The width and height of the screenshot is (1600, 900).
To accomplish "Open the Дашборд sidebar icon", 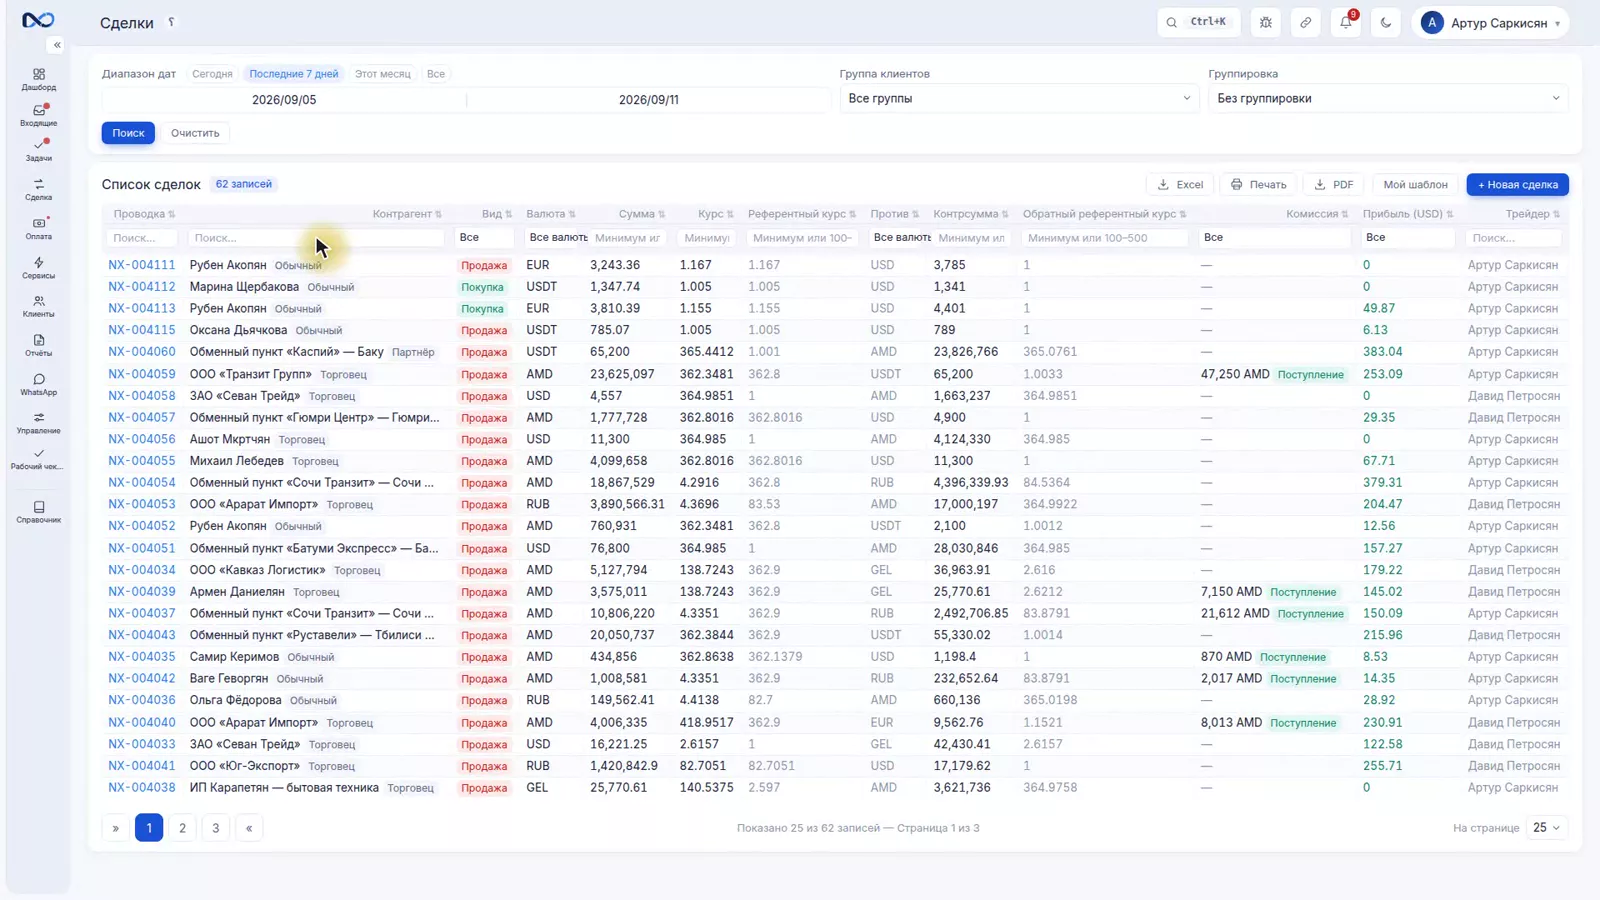I will pyautogui.click(x=38, y=79).
